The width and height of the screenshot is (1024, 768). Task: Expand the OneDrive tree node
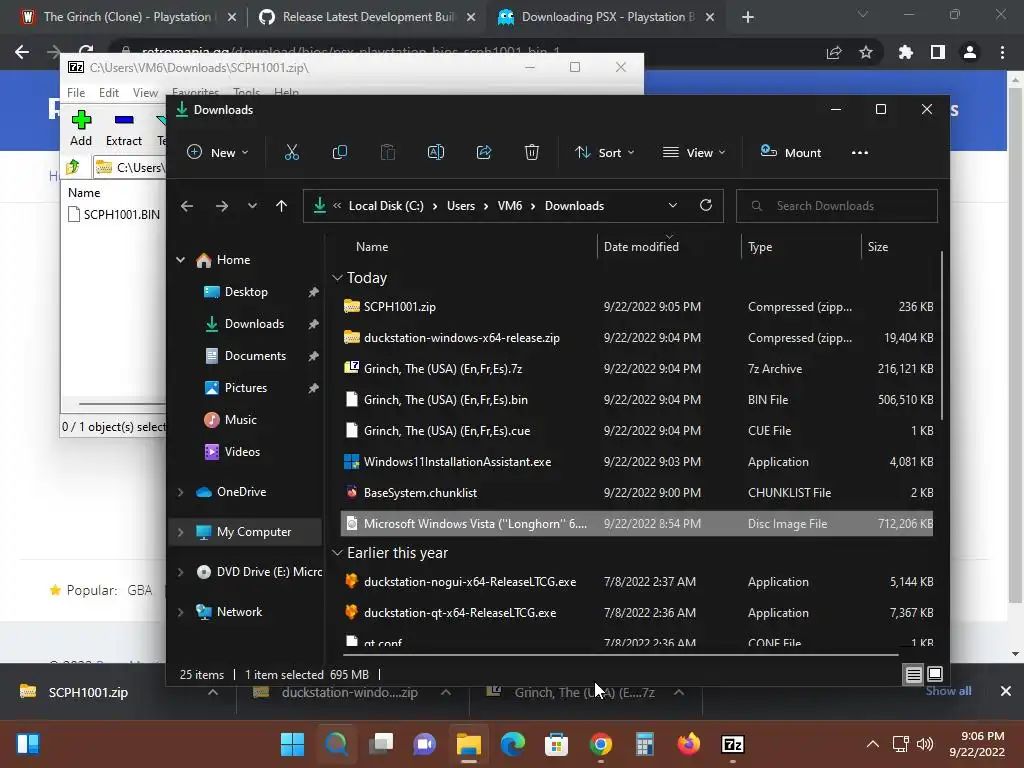click(180, 492)
